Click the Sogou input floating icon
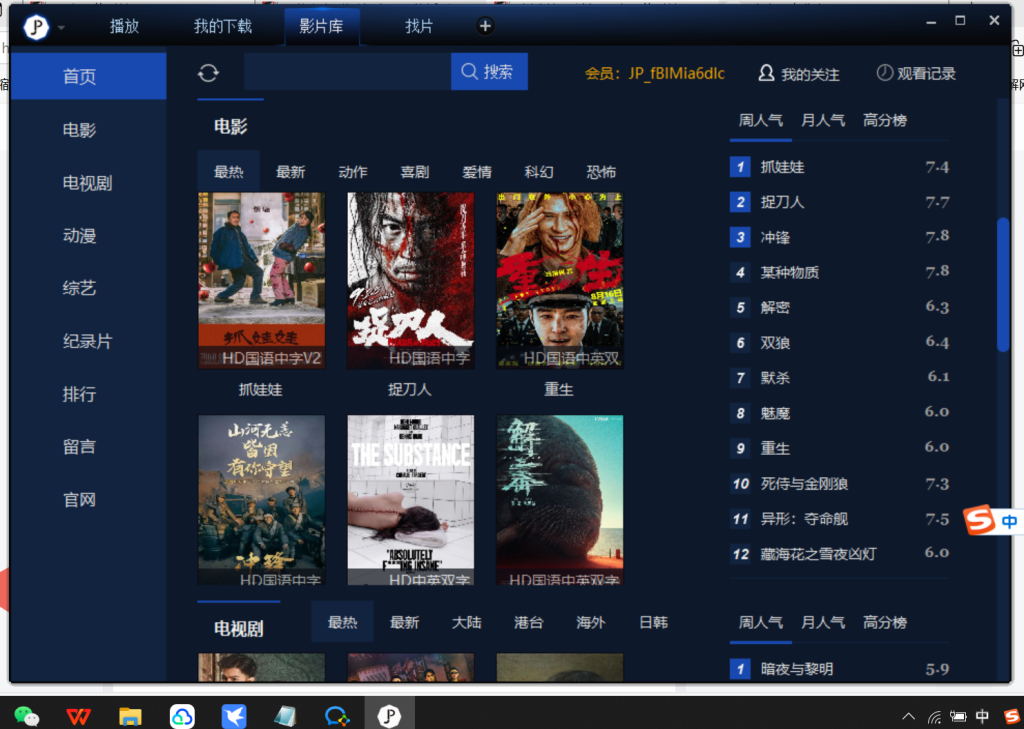 [980, 521]
